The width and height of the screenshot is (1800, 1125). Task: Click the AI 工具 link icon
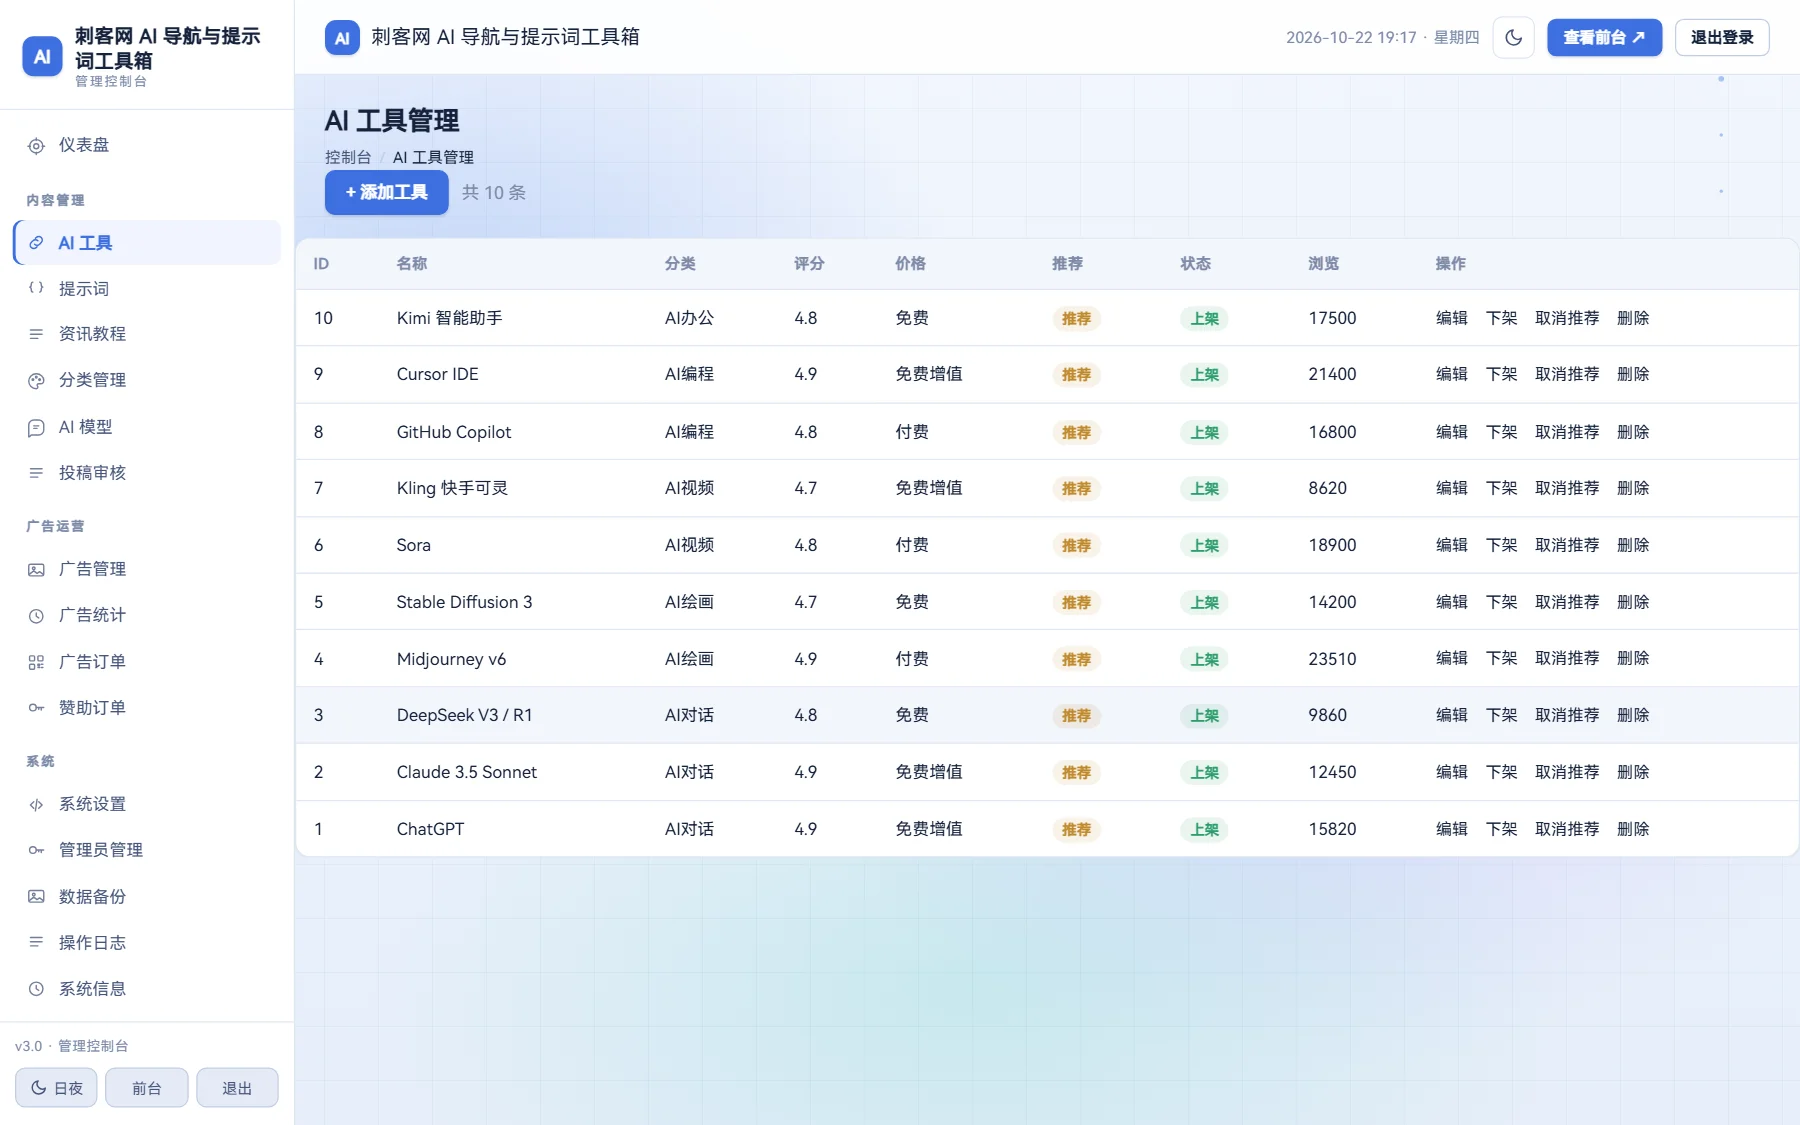(x=36, y=243)
